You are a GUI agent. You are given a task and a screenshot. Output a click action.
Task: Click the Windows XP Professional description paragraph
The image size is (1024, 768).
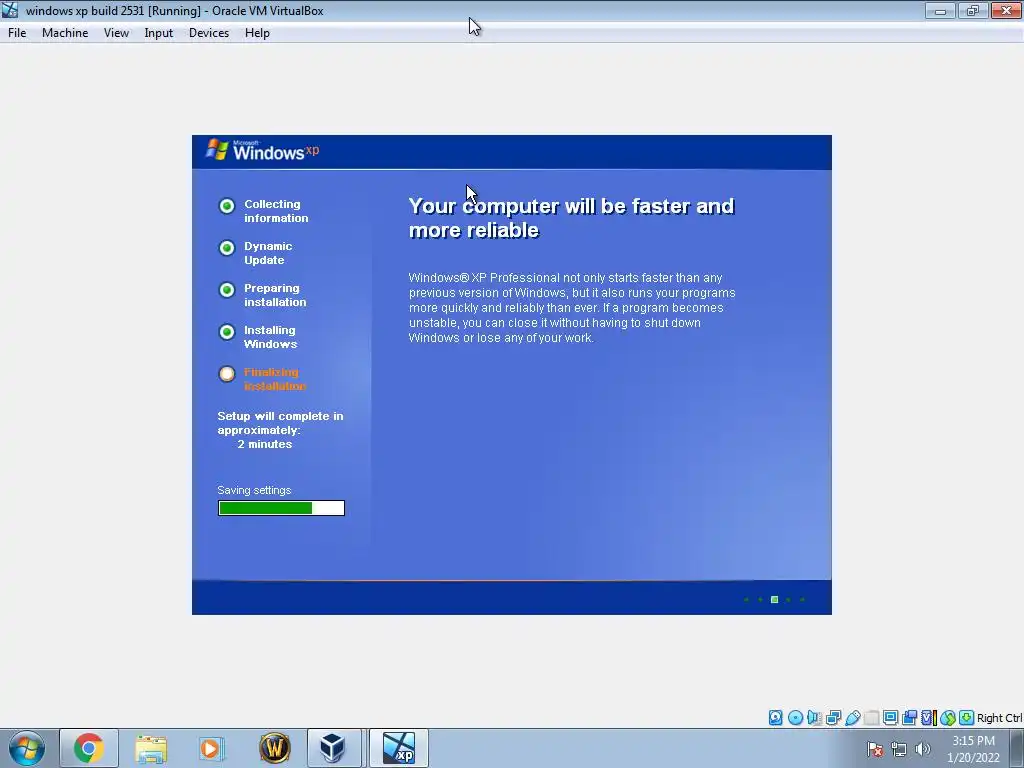click(x=572, y=308)
